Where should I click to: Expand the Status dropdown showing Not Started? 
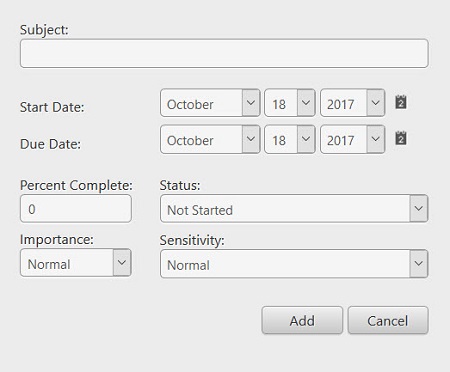point(294,209)
